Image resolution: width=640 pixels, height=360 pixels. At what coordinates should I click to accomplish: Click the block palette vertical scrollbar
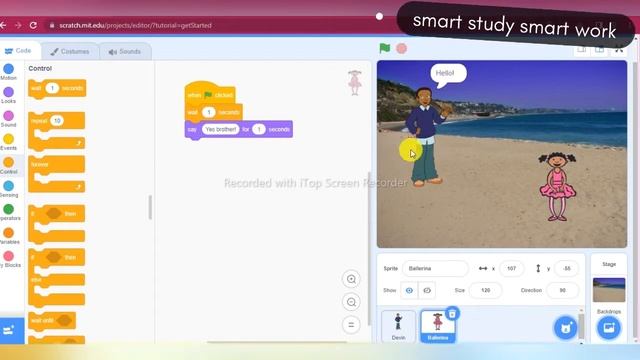[x=150, y=207]
